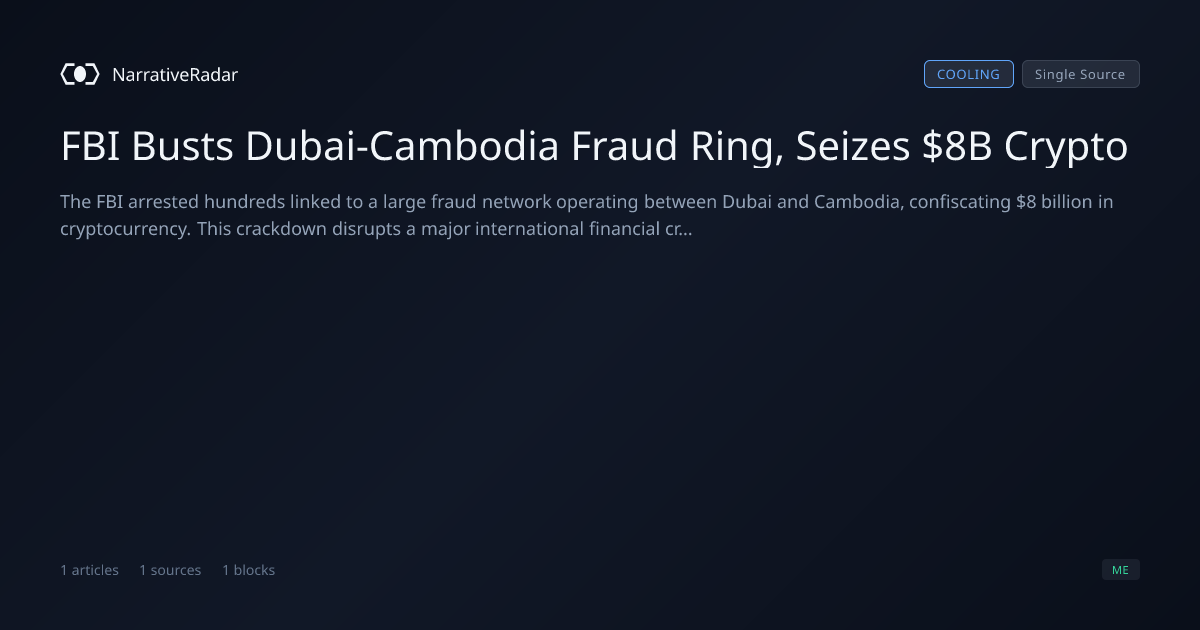Show the 1 blocks count
Viewport: 1200px width, 630px height.
(x=248, y=570)
